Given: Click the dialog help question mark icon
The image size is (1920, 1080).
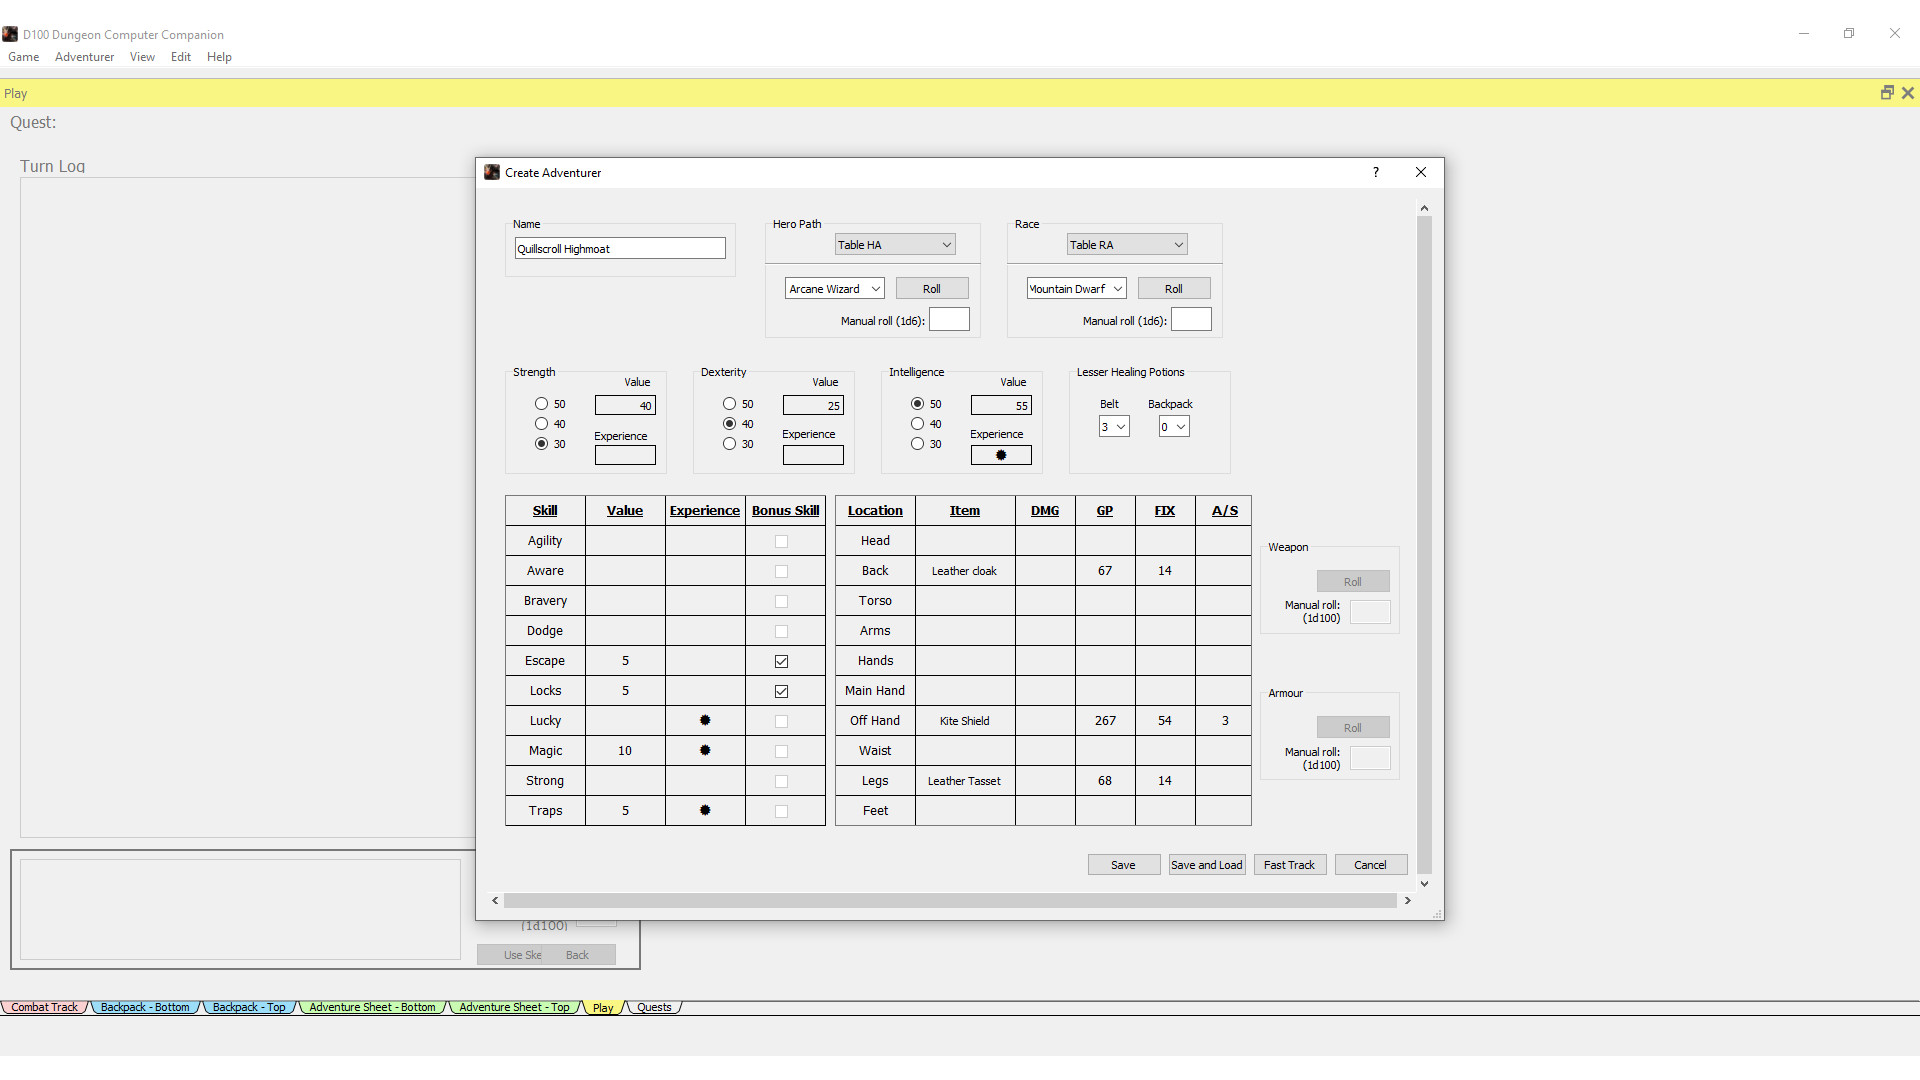Looking at the screenshot, I should (x=1376, y=172).
